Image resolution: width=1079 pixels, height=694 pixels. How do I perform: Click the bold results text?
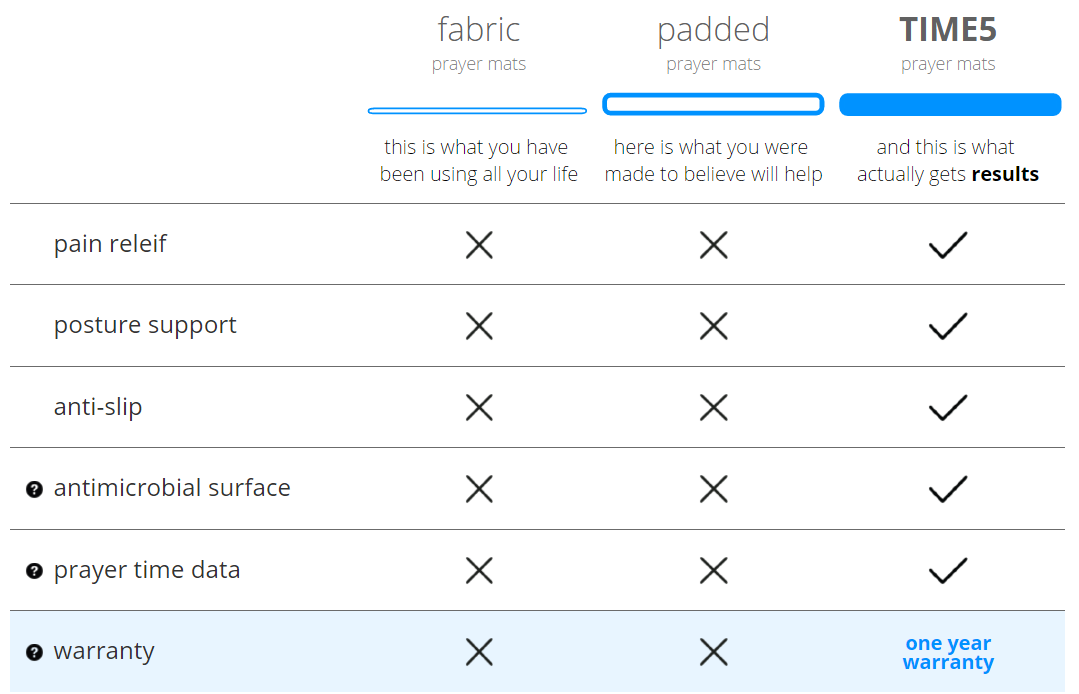tap(1005, 174)
